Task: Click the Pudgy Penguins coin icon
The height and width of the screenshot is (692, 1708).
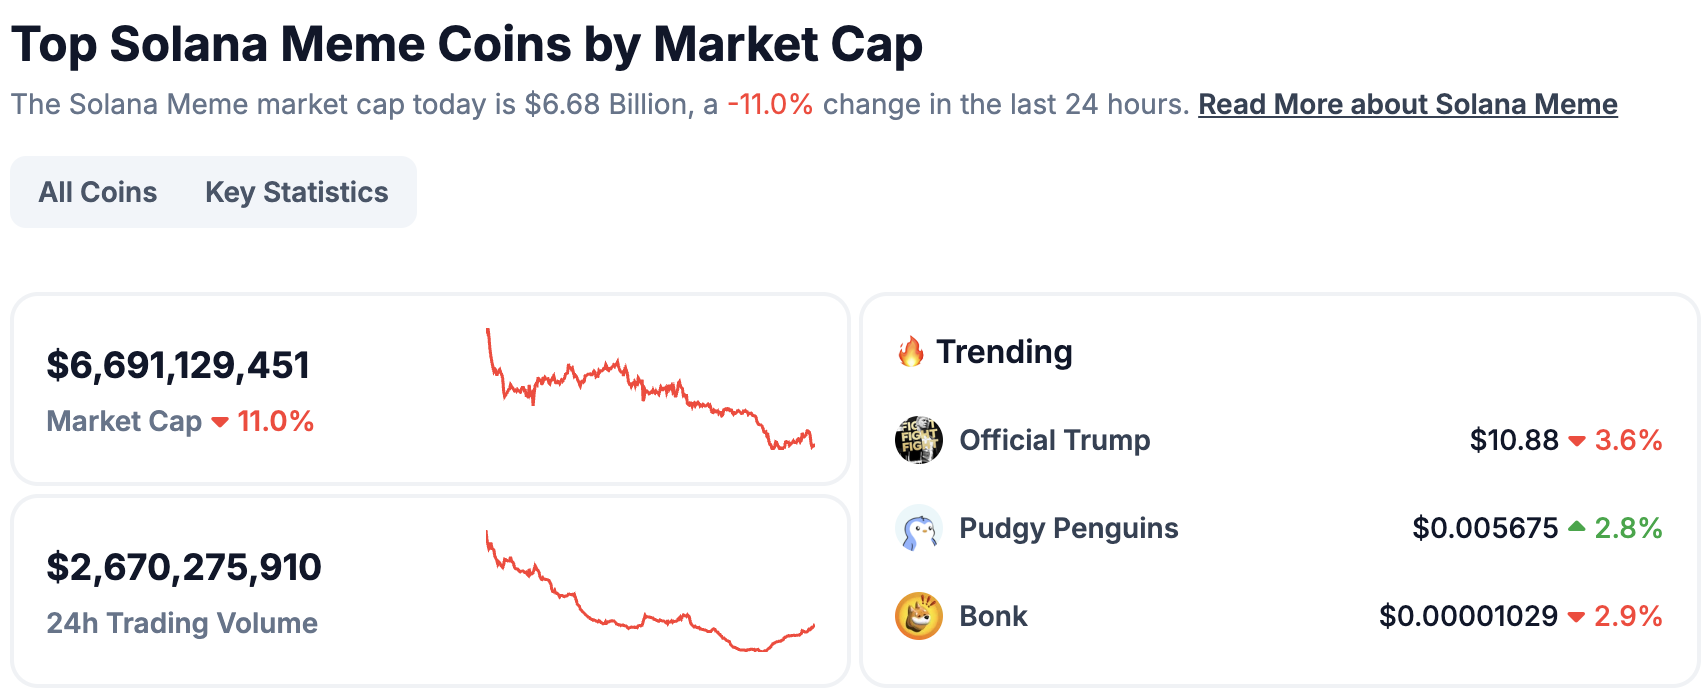Action: 918,528
